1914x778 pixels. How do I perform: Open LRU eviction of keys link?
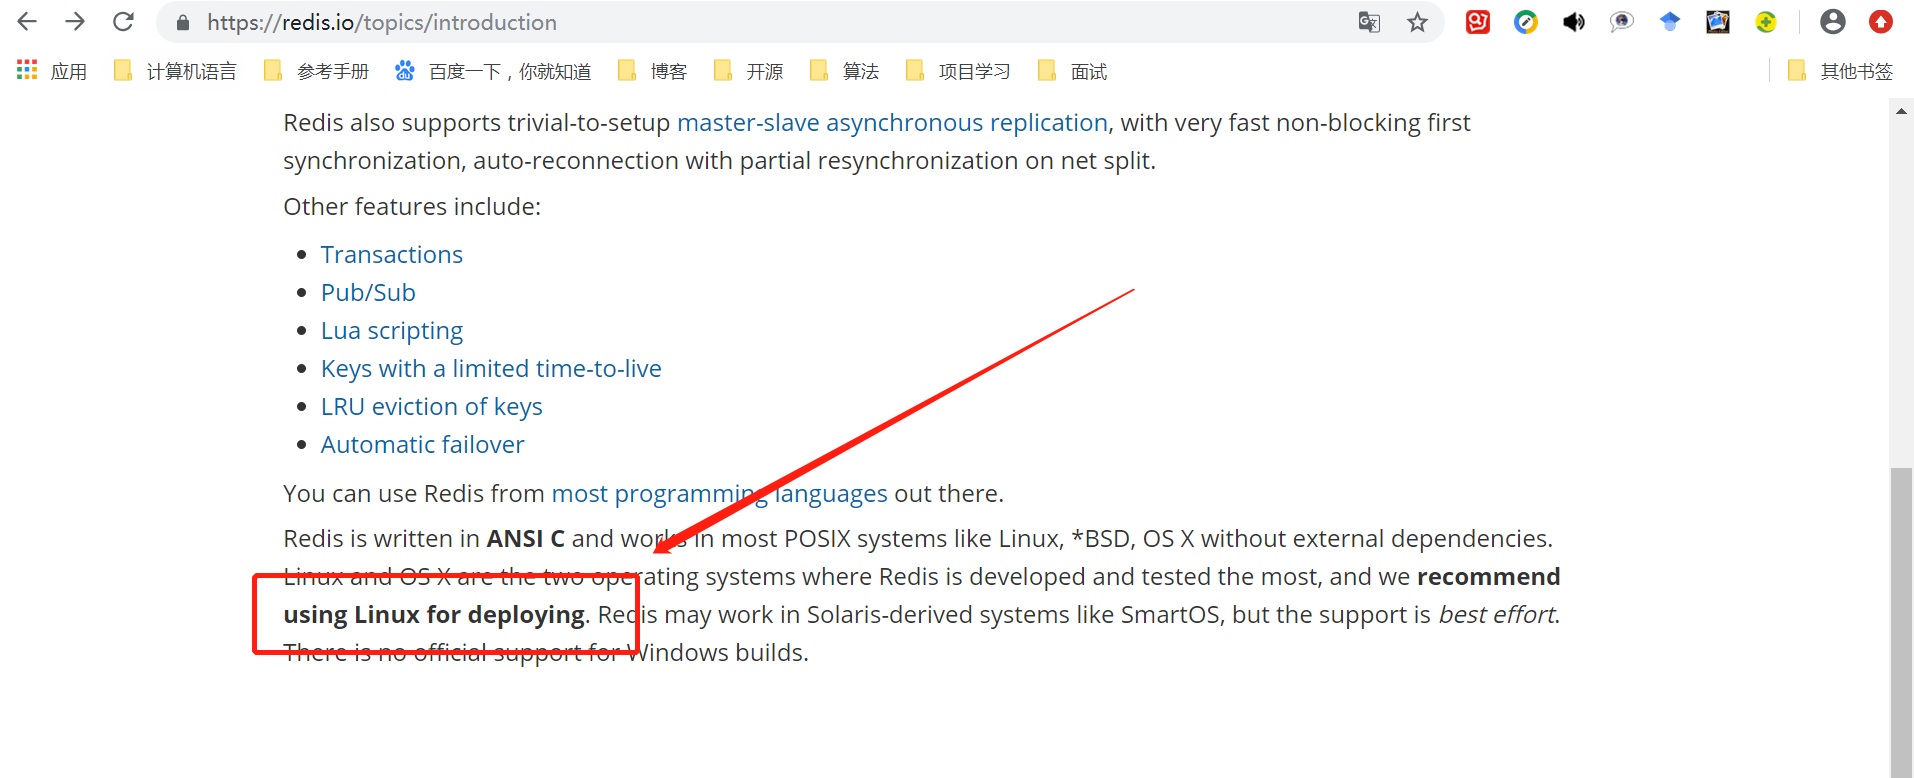point(432,407)
